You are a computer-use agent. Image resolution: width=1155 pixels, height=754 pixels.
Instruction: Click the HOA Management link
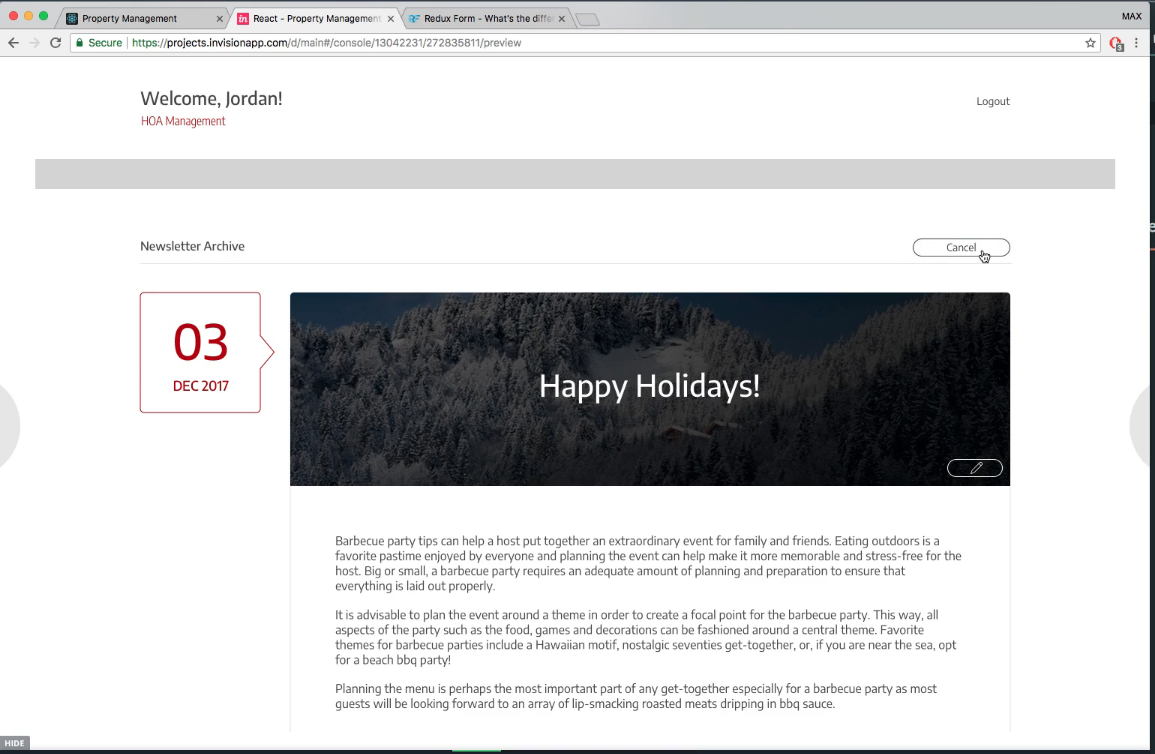[x=183, y=121]
